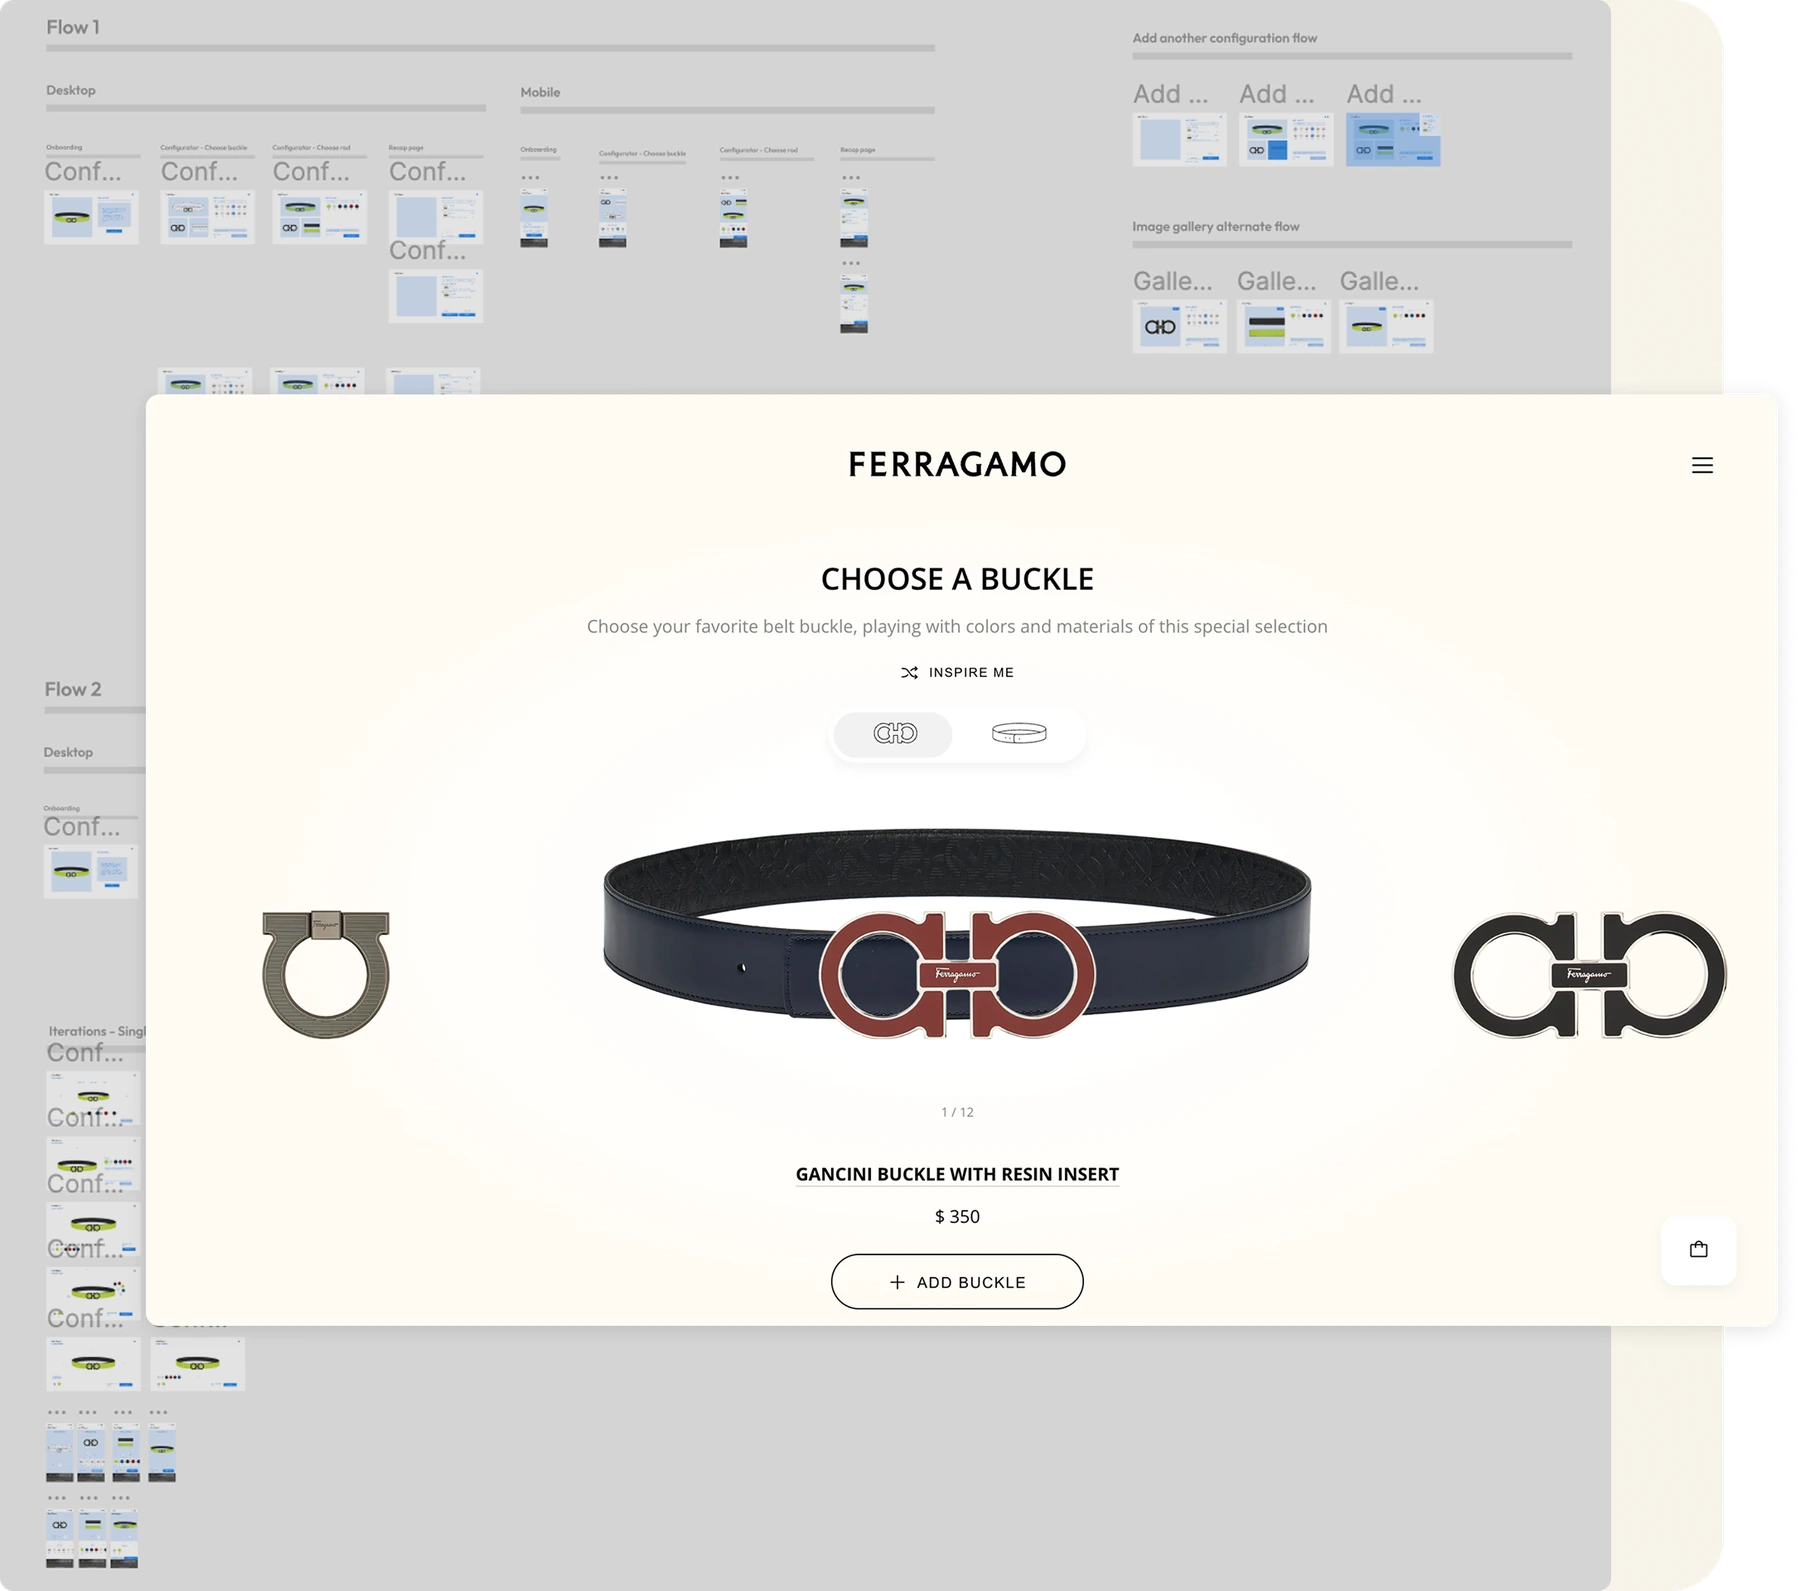1800x1591 pixels.
Task: Open second Galle frame thumbnail in canvas
Action: 1284,326
